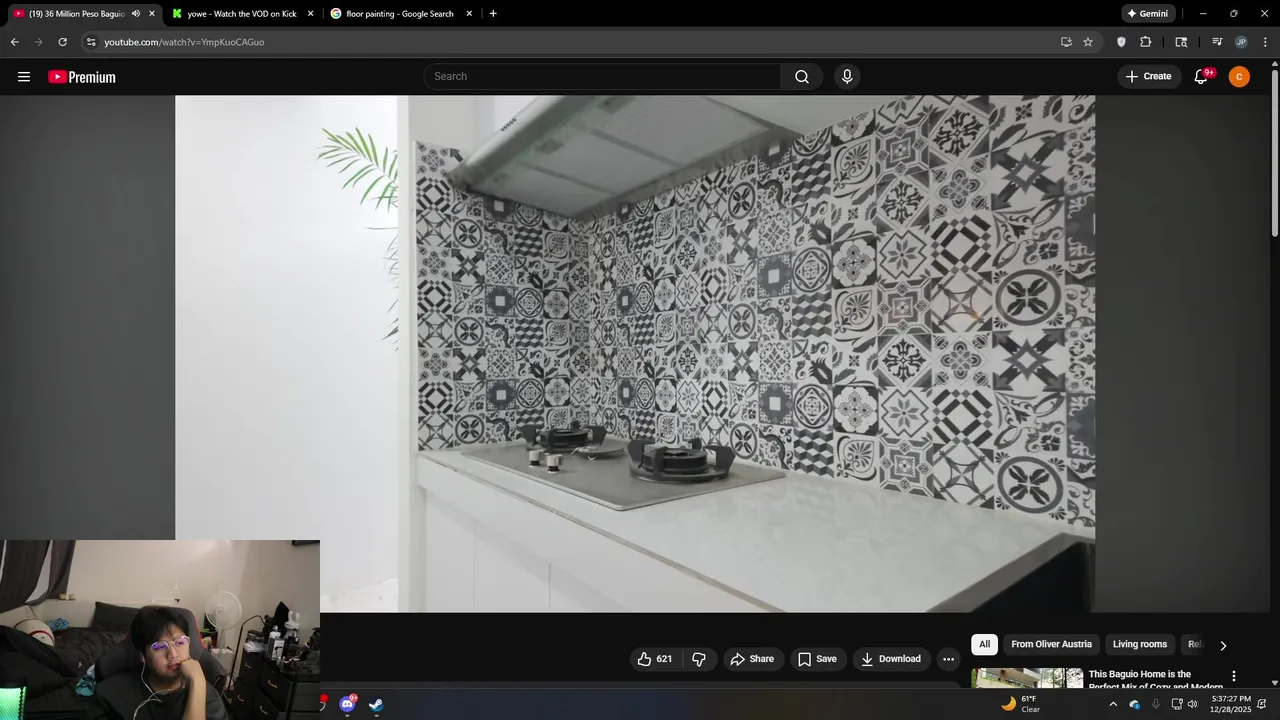Click the Chrome address bar URL
Image resolution: width=1280 pixels, height=720 pixels.
[184, 42]
